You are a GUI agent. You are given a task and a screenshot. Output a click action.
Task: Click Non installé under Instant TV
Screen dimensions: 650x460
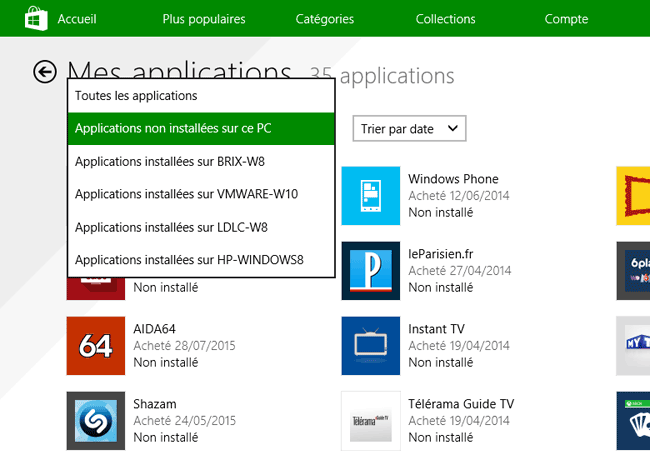(x=441, y=362)
